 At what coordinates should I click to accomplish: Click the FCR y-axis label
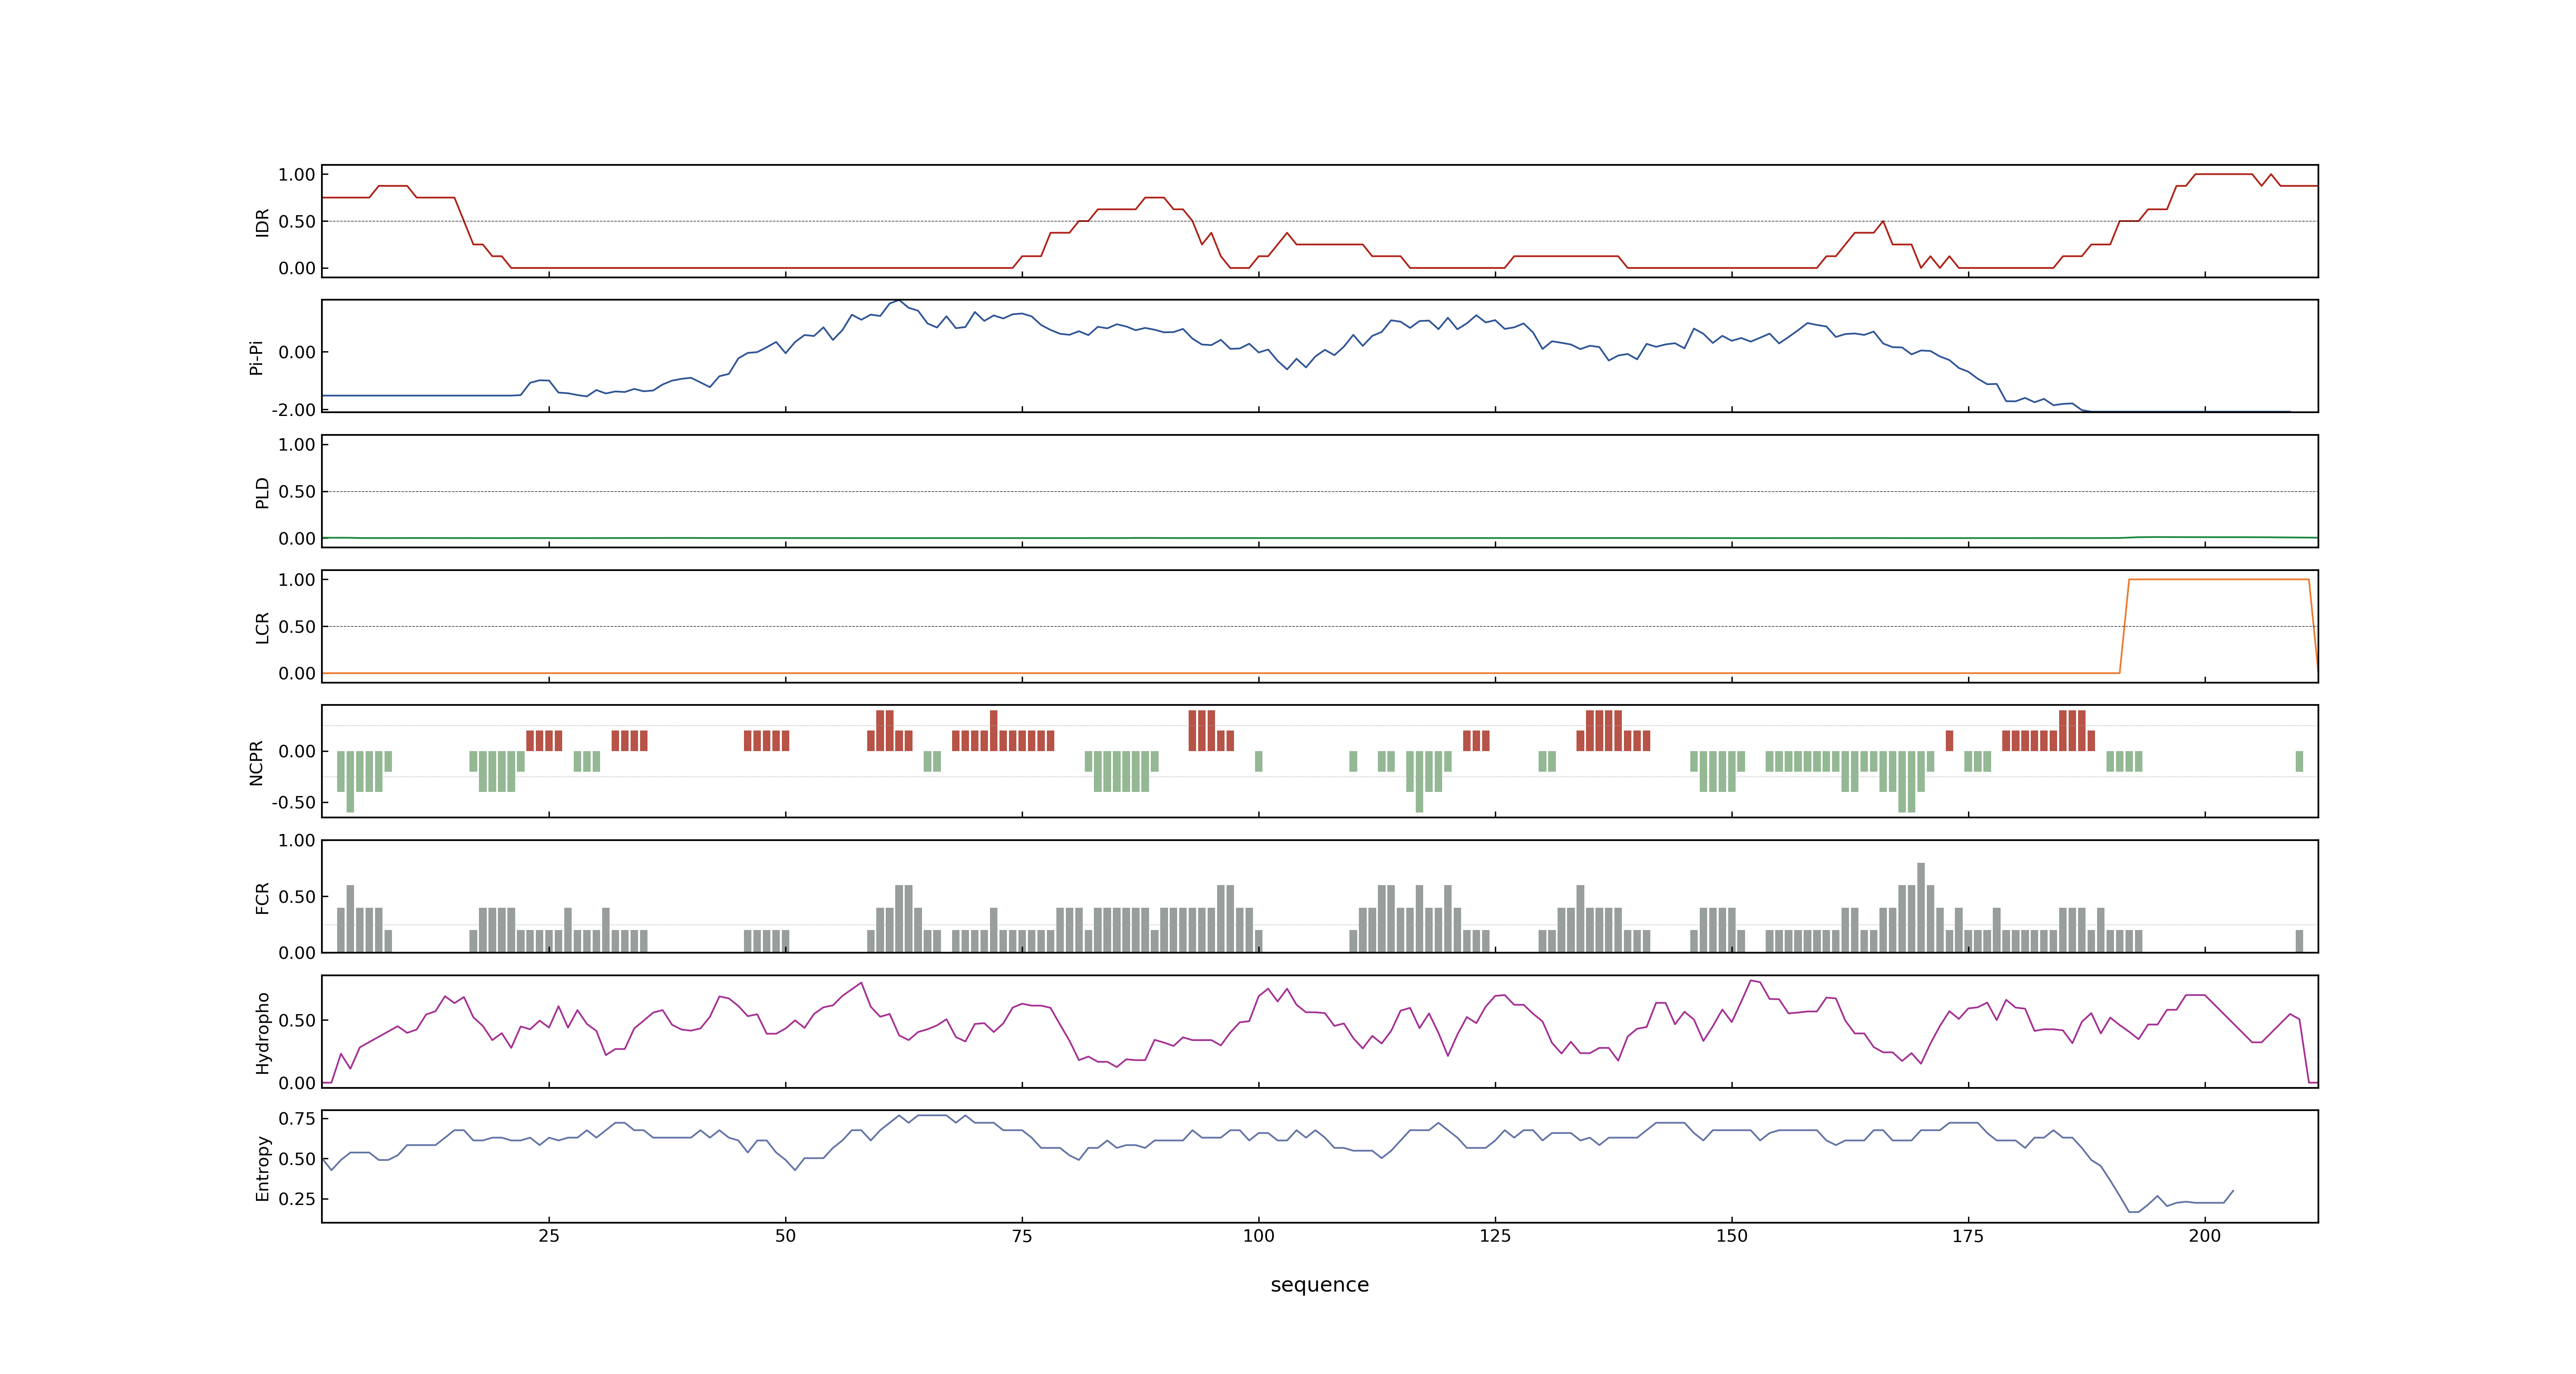pyautogui.click(x=262, y=897)
